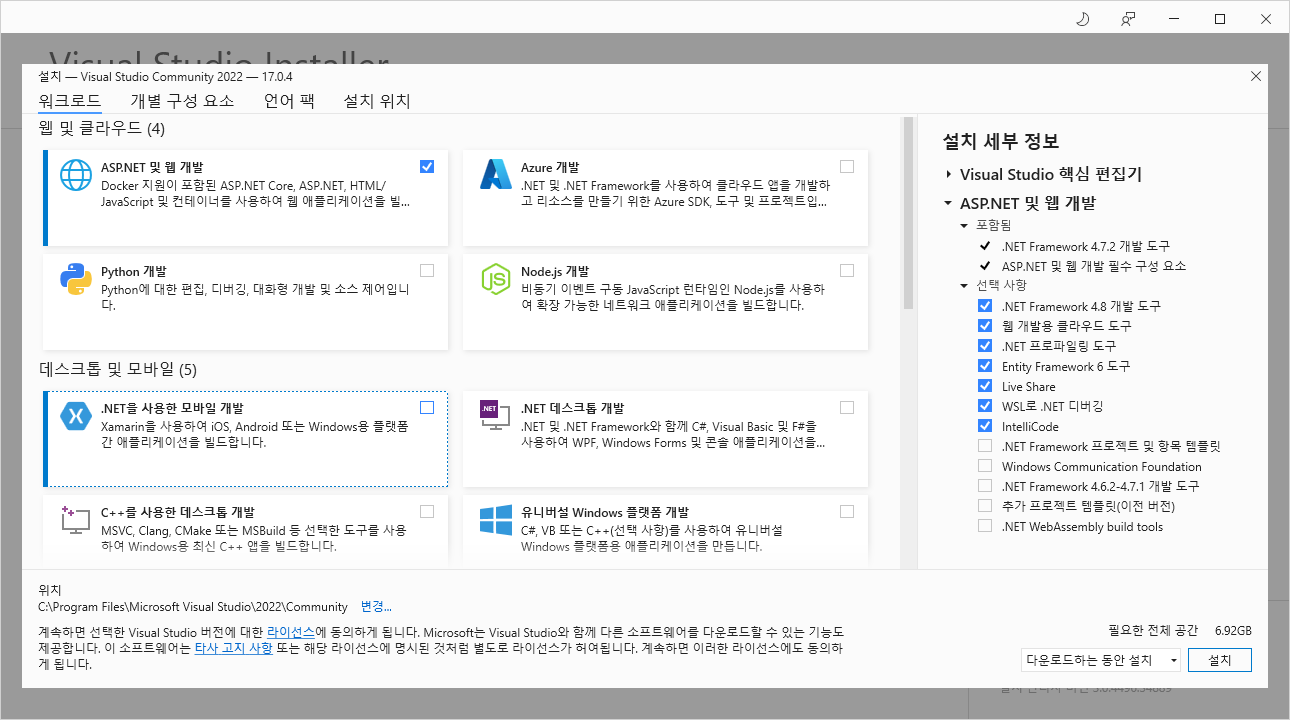Click the 데스크톱 및 모바일 (5) heading
Viewport: 1290px width, 720px height.
pyautogui.click(x=118, y=369)
